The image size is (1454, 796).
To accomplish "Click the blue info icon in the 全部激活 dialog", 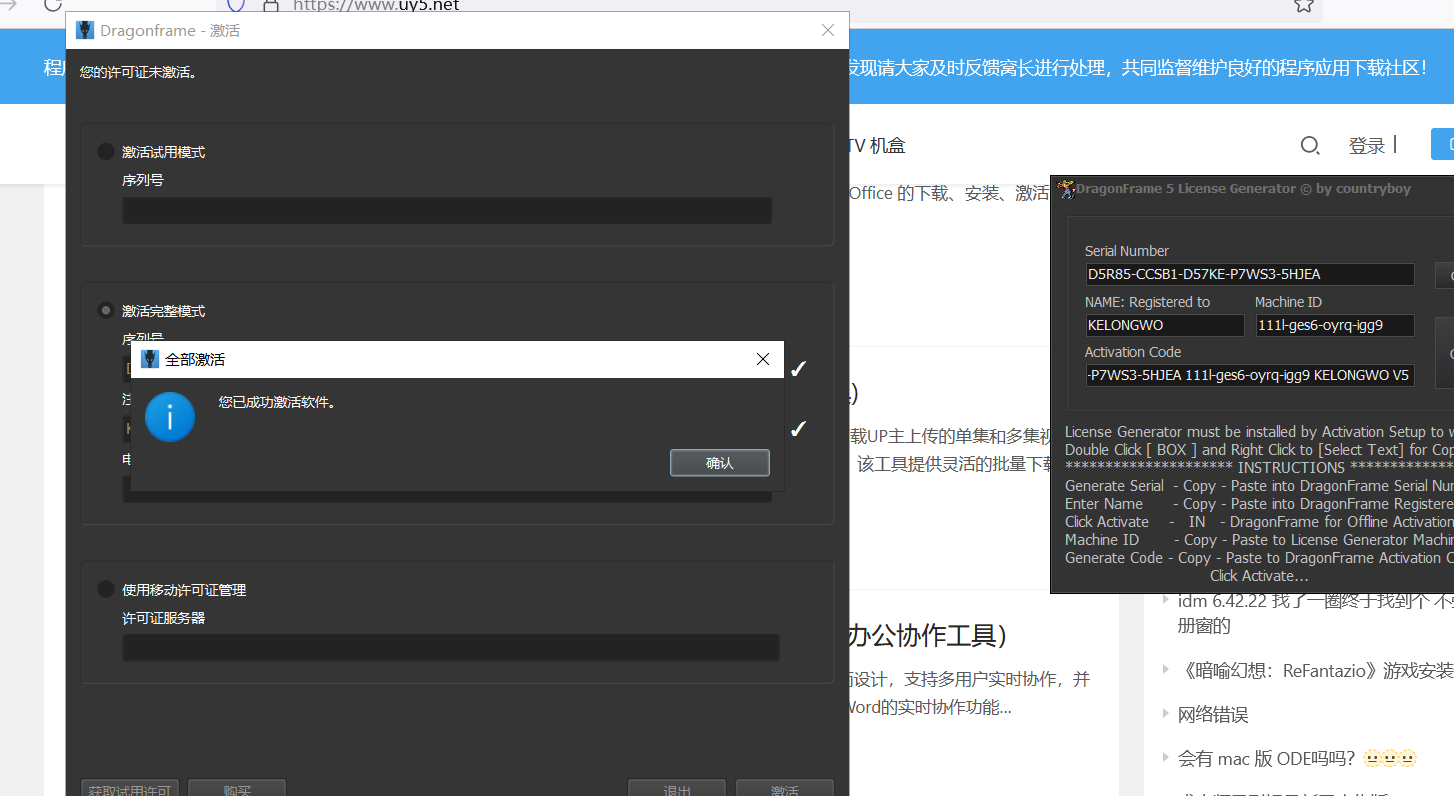I will [170, 417].
